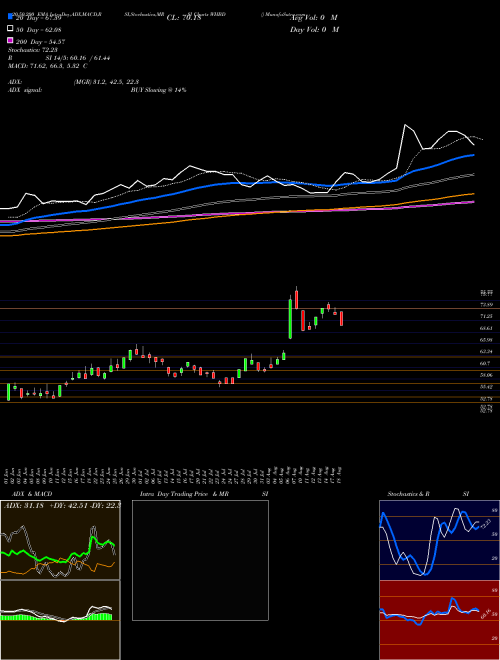This screenshot has height=660, width=500.
Task: Click the magenta 200 Day legend swatch
Action: tap(11, 40)
